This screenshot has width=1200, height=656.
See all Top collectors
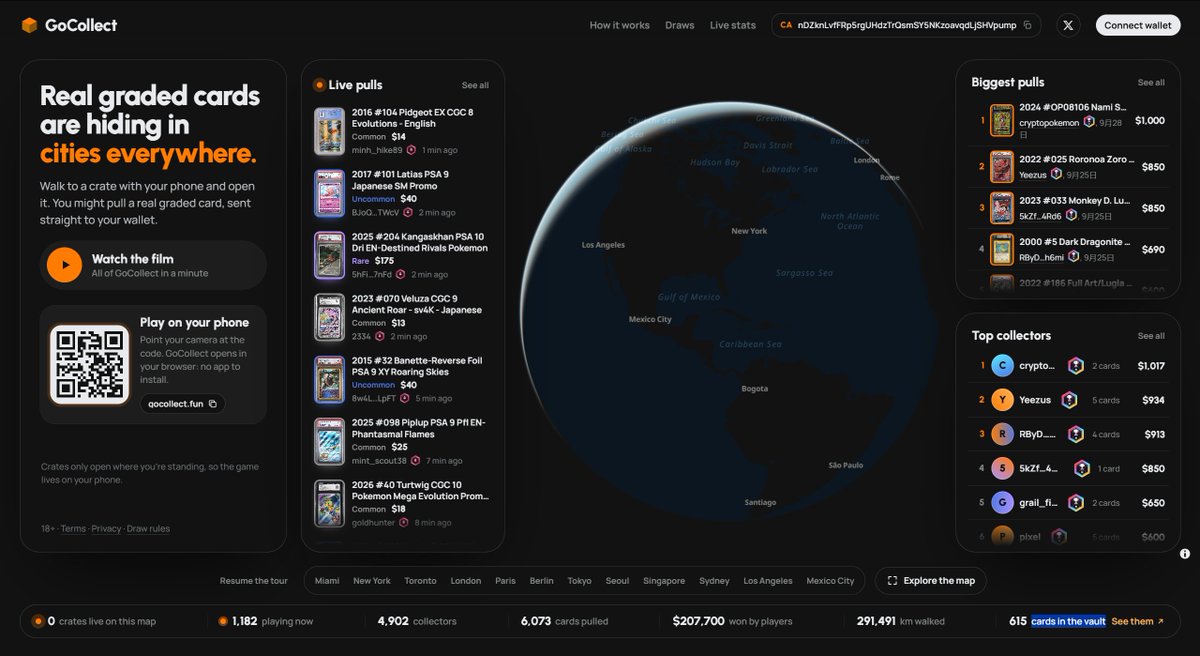point(1151,336)
